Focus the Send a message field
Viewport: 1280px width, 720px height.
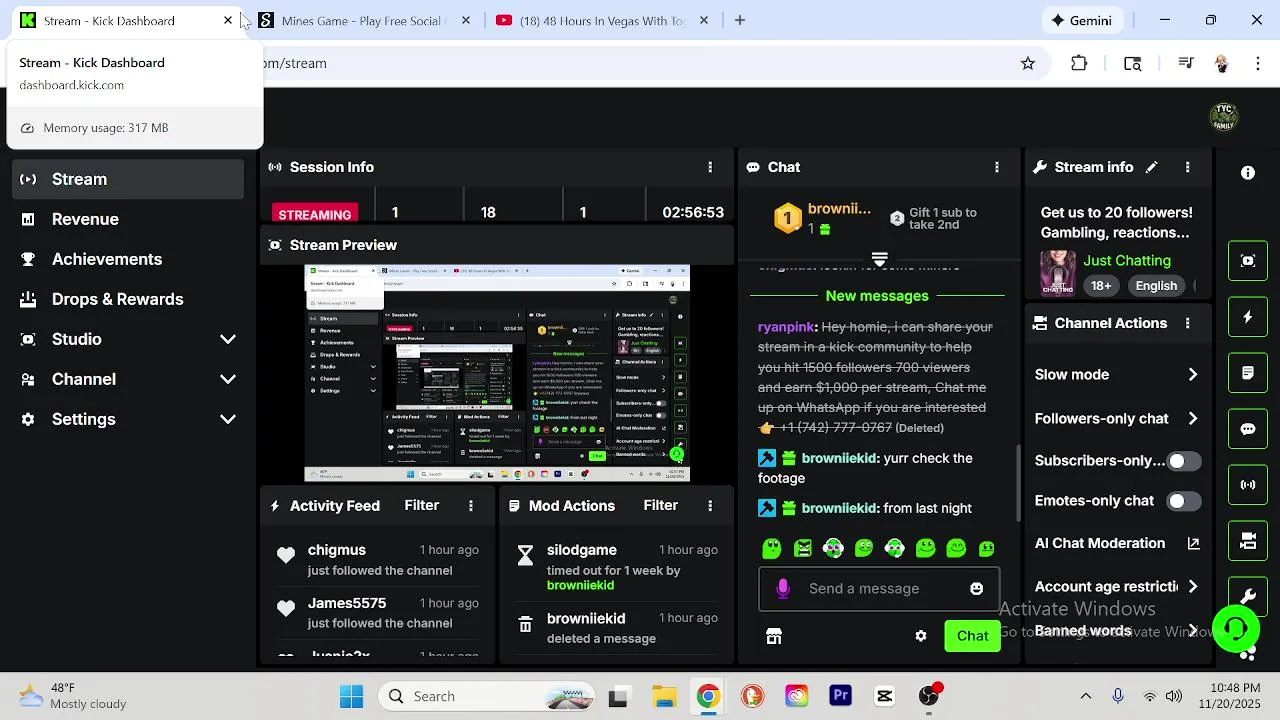878,589
